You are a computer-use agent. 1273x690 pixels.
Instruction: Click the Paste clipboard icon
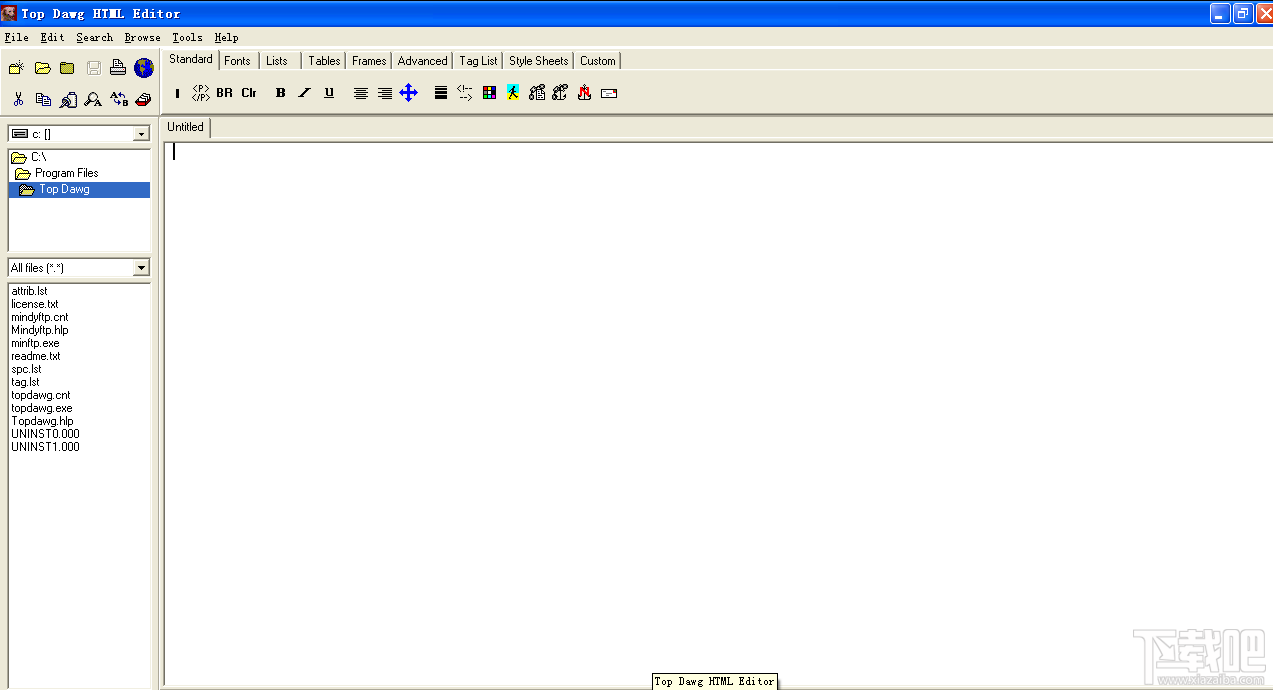coord(68,99)
